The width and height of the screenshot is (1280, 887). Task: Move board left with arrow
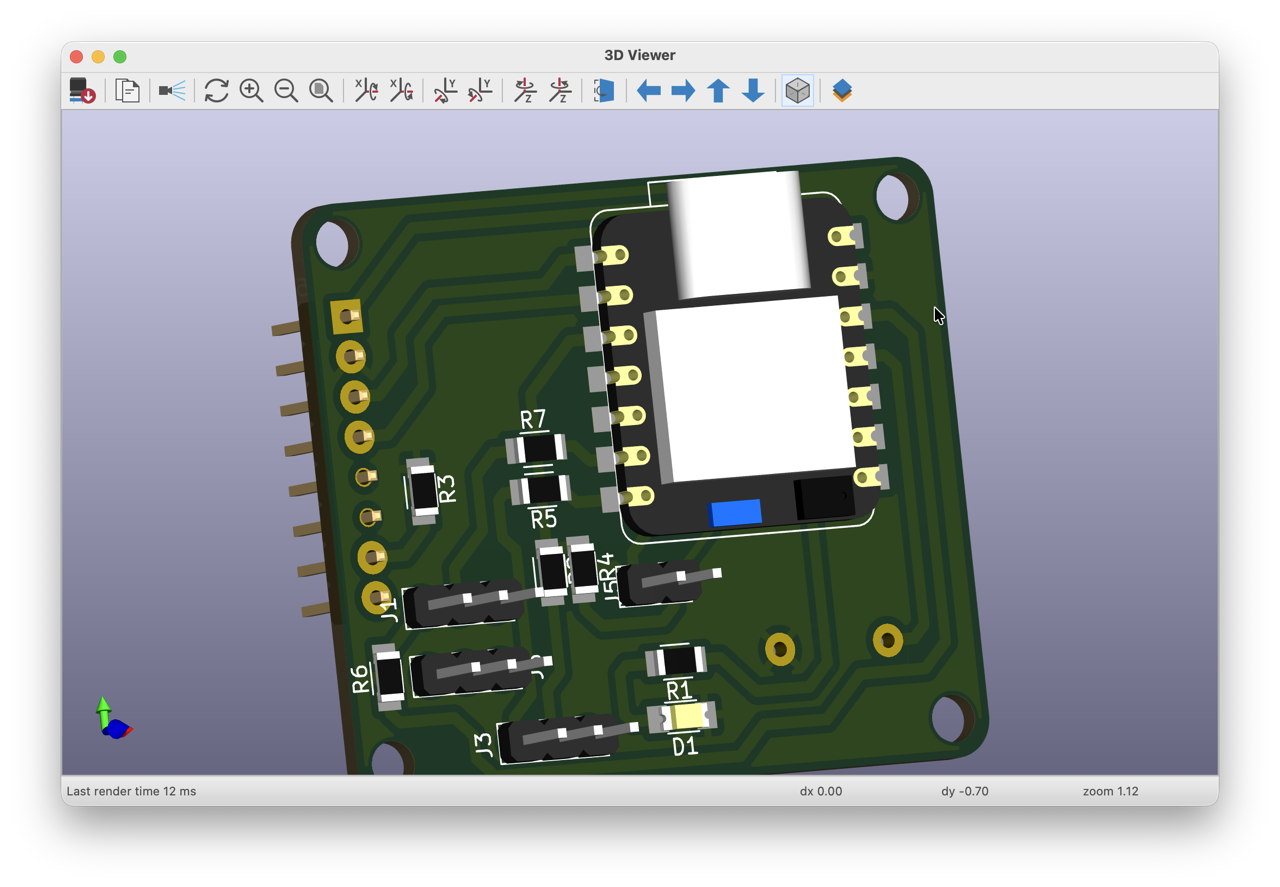649,91
